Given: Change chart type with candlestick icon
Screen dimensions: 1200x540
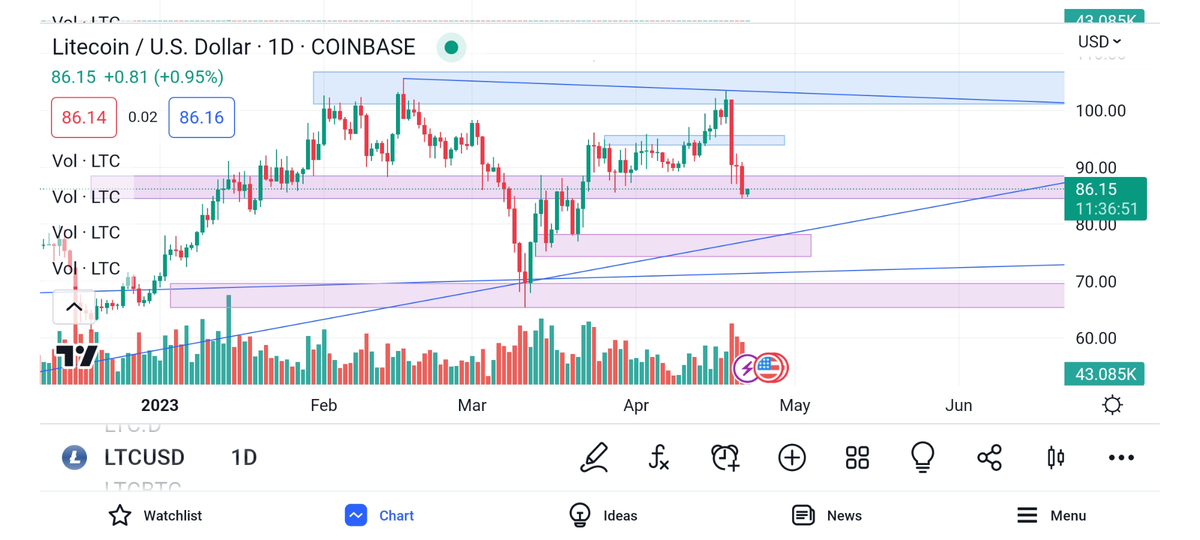Looking at the screenshot, I should 1055,458.
